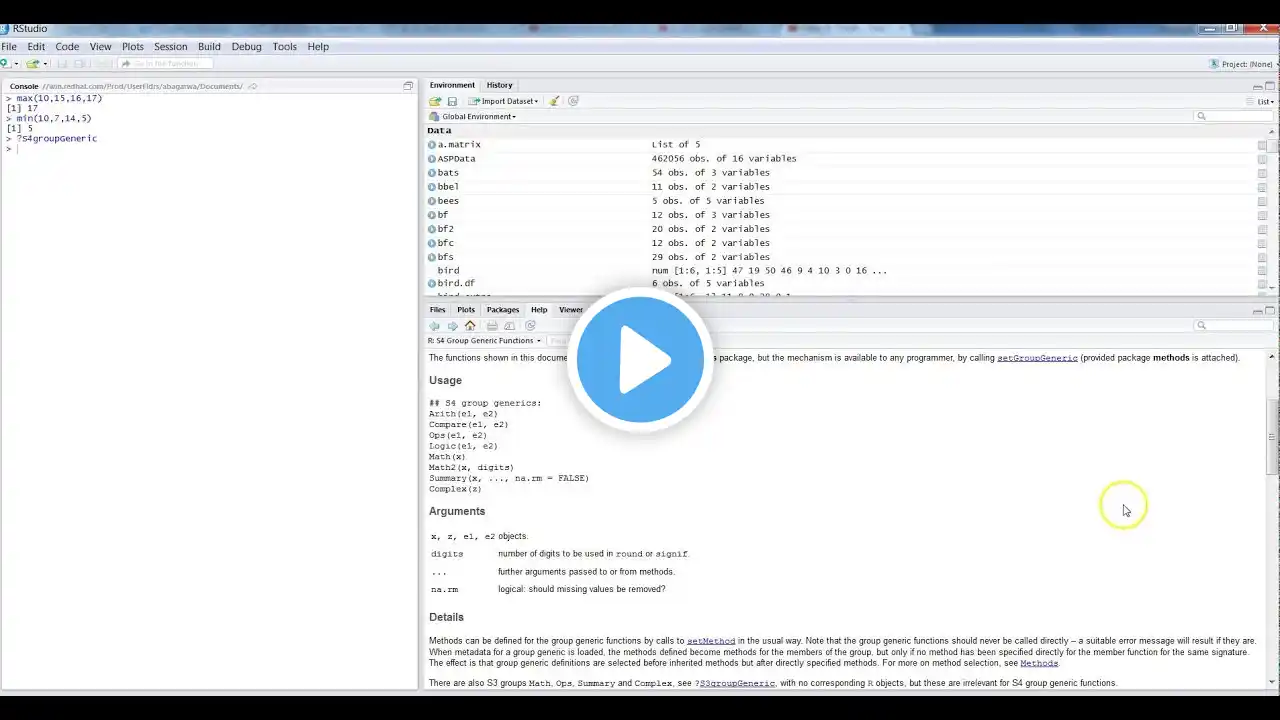Click the Help pane search field
Viewport: 1280px width, 720px height.
[x=1235, y=326]
